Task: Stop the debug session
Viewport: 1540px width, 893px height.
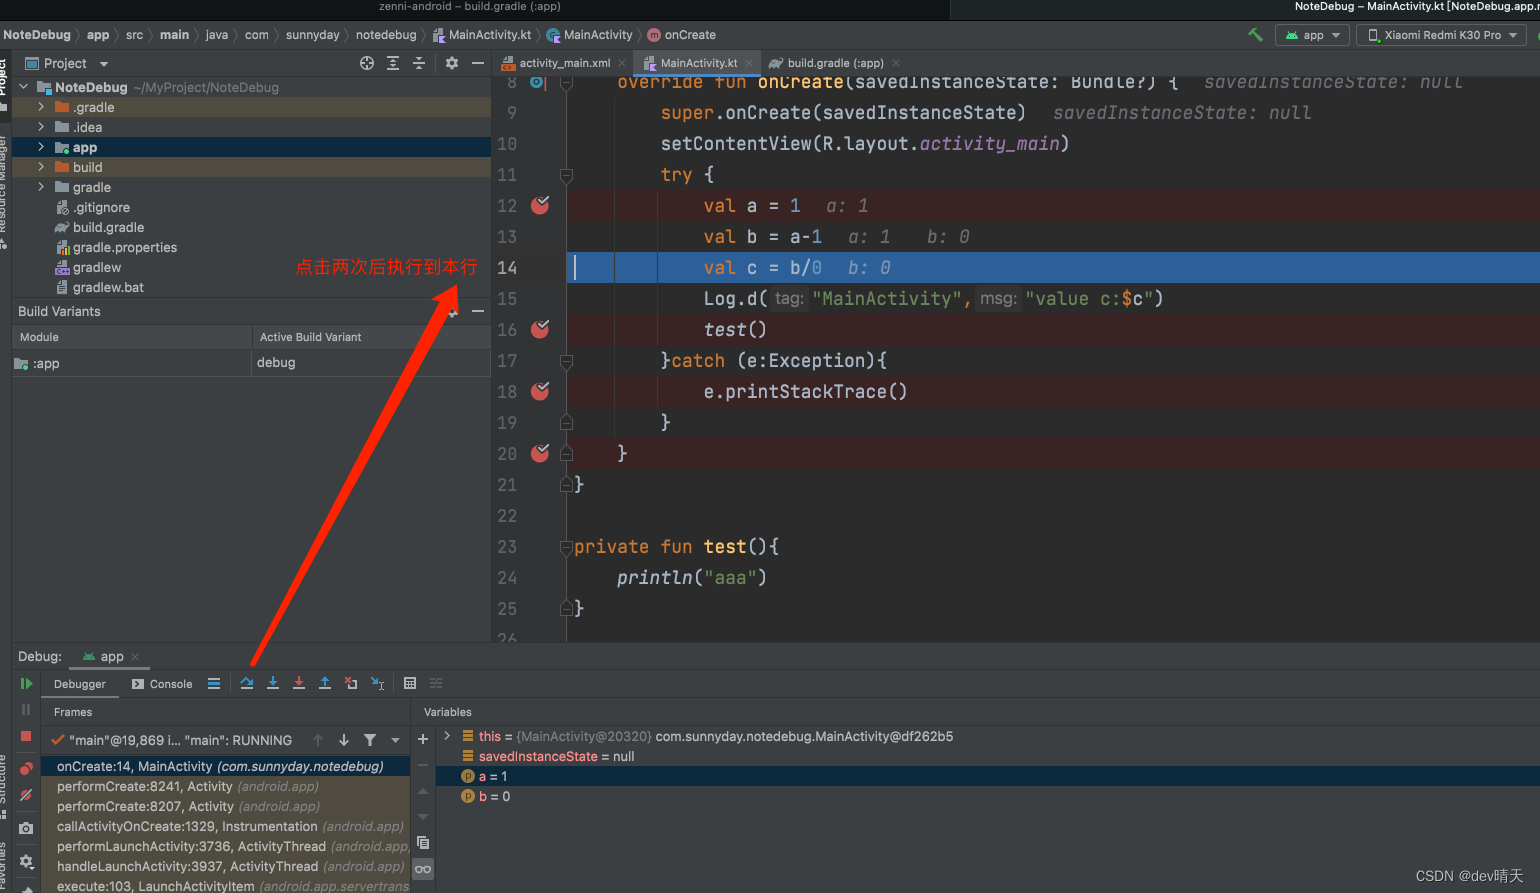Action: [x=26, y=736]
